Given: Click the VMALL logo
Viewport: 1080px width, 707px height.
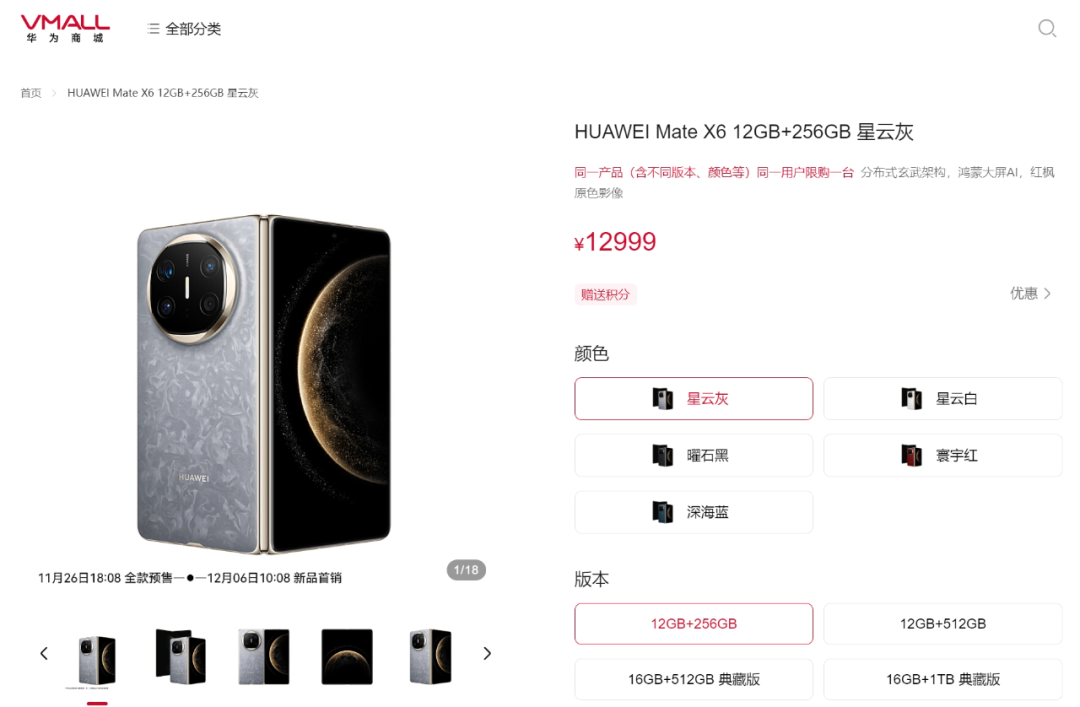Looking at the screenshot, I should point(65,28).
